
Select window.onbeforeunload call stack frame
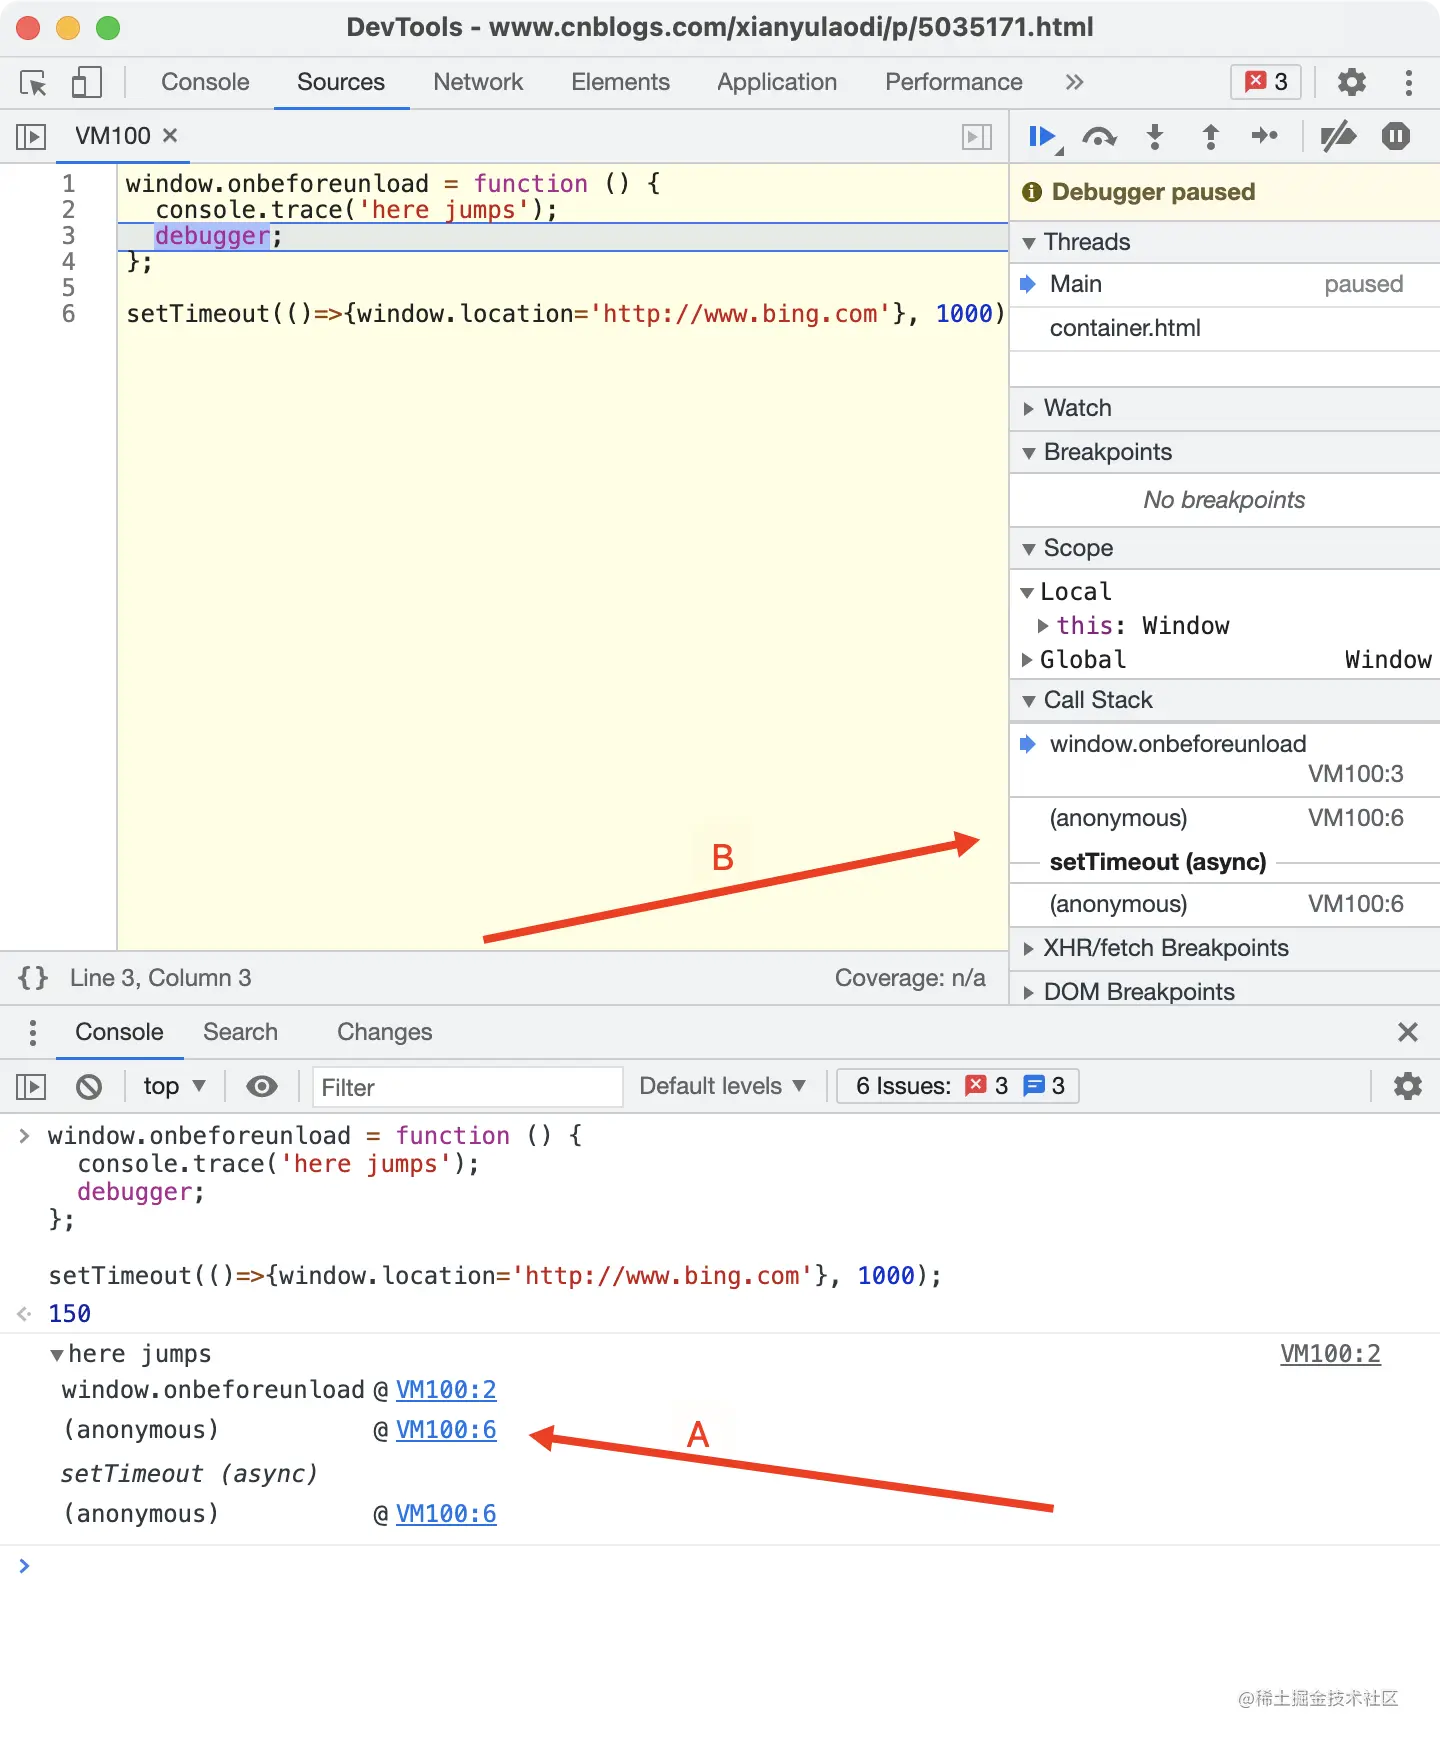pos(1225,759)
